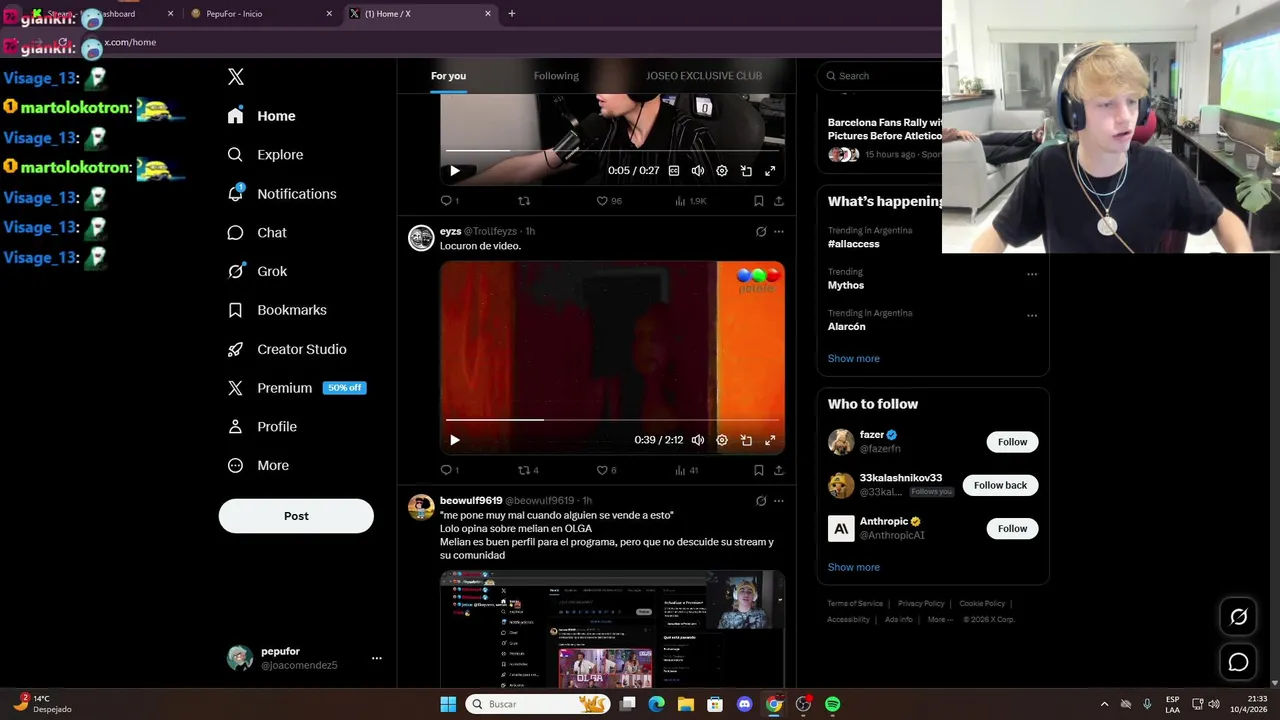Viewport: 1280px width, 720px height.
Task: Click Grok icon on eyzs post
Action: click(761, 232)
